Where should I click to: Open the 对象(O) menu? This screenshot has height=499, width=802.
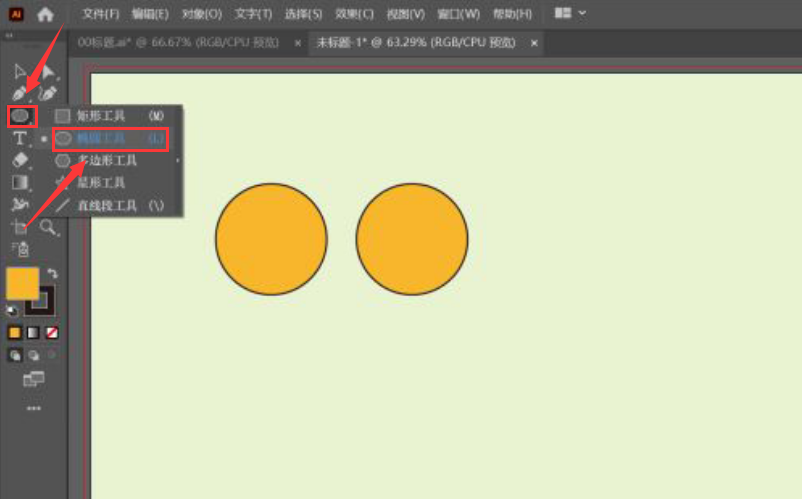tap(202, 14)
